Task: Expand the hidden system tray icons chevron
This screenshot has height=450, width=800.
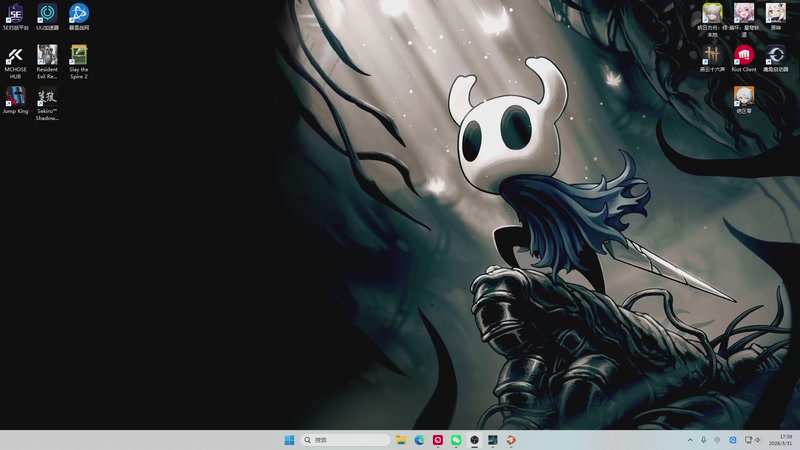Action: coord(690,440)
